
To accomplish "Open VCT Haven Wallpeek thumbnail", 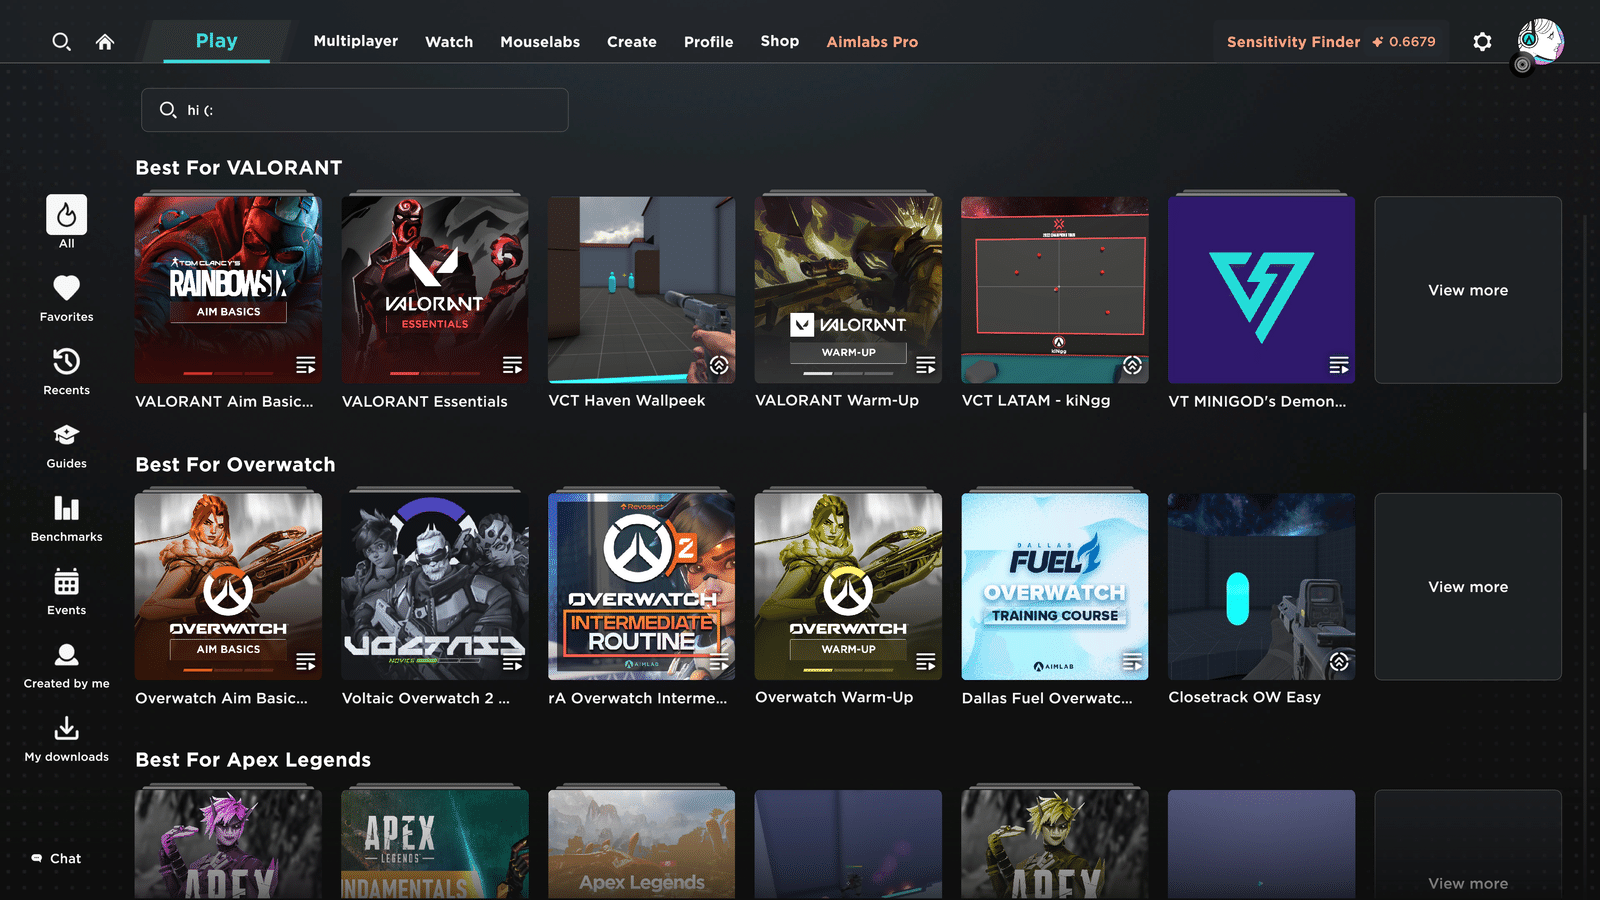I will [642, 290].
